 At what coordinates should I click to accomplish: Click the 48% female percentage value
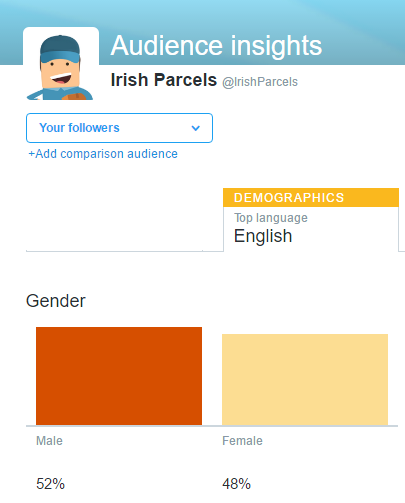236,484
